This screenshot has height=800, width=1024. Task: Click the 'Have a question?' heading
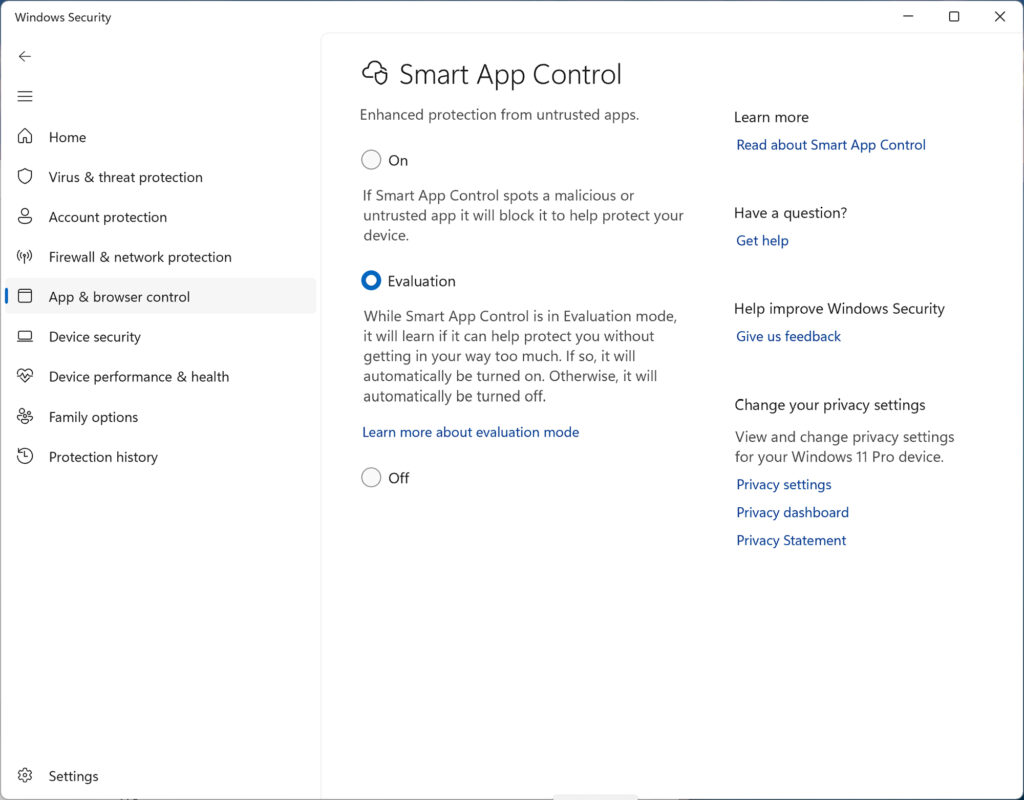pos(790,213)
